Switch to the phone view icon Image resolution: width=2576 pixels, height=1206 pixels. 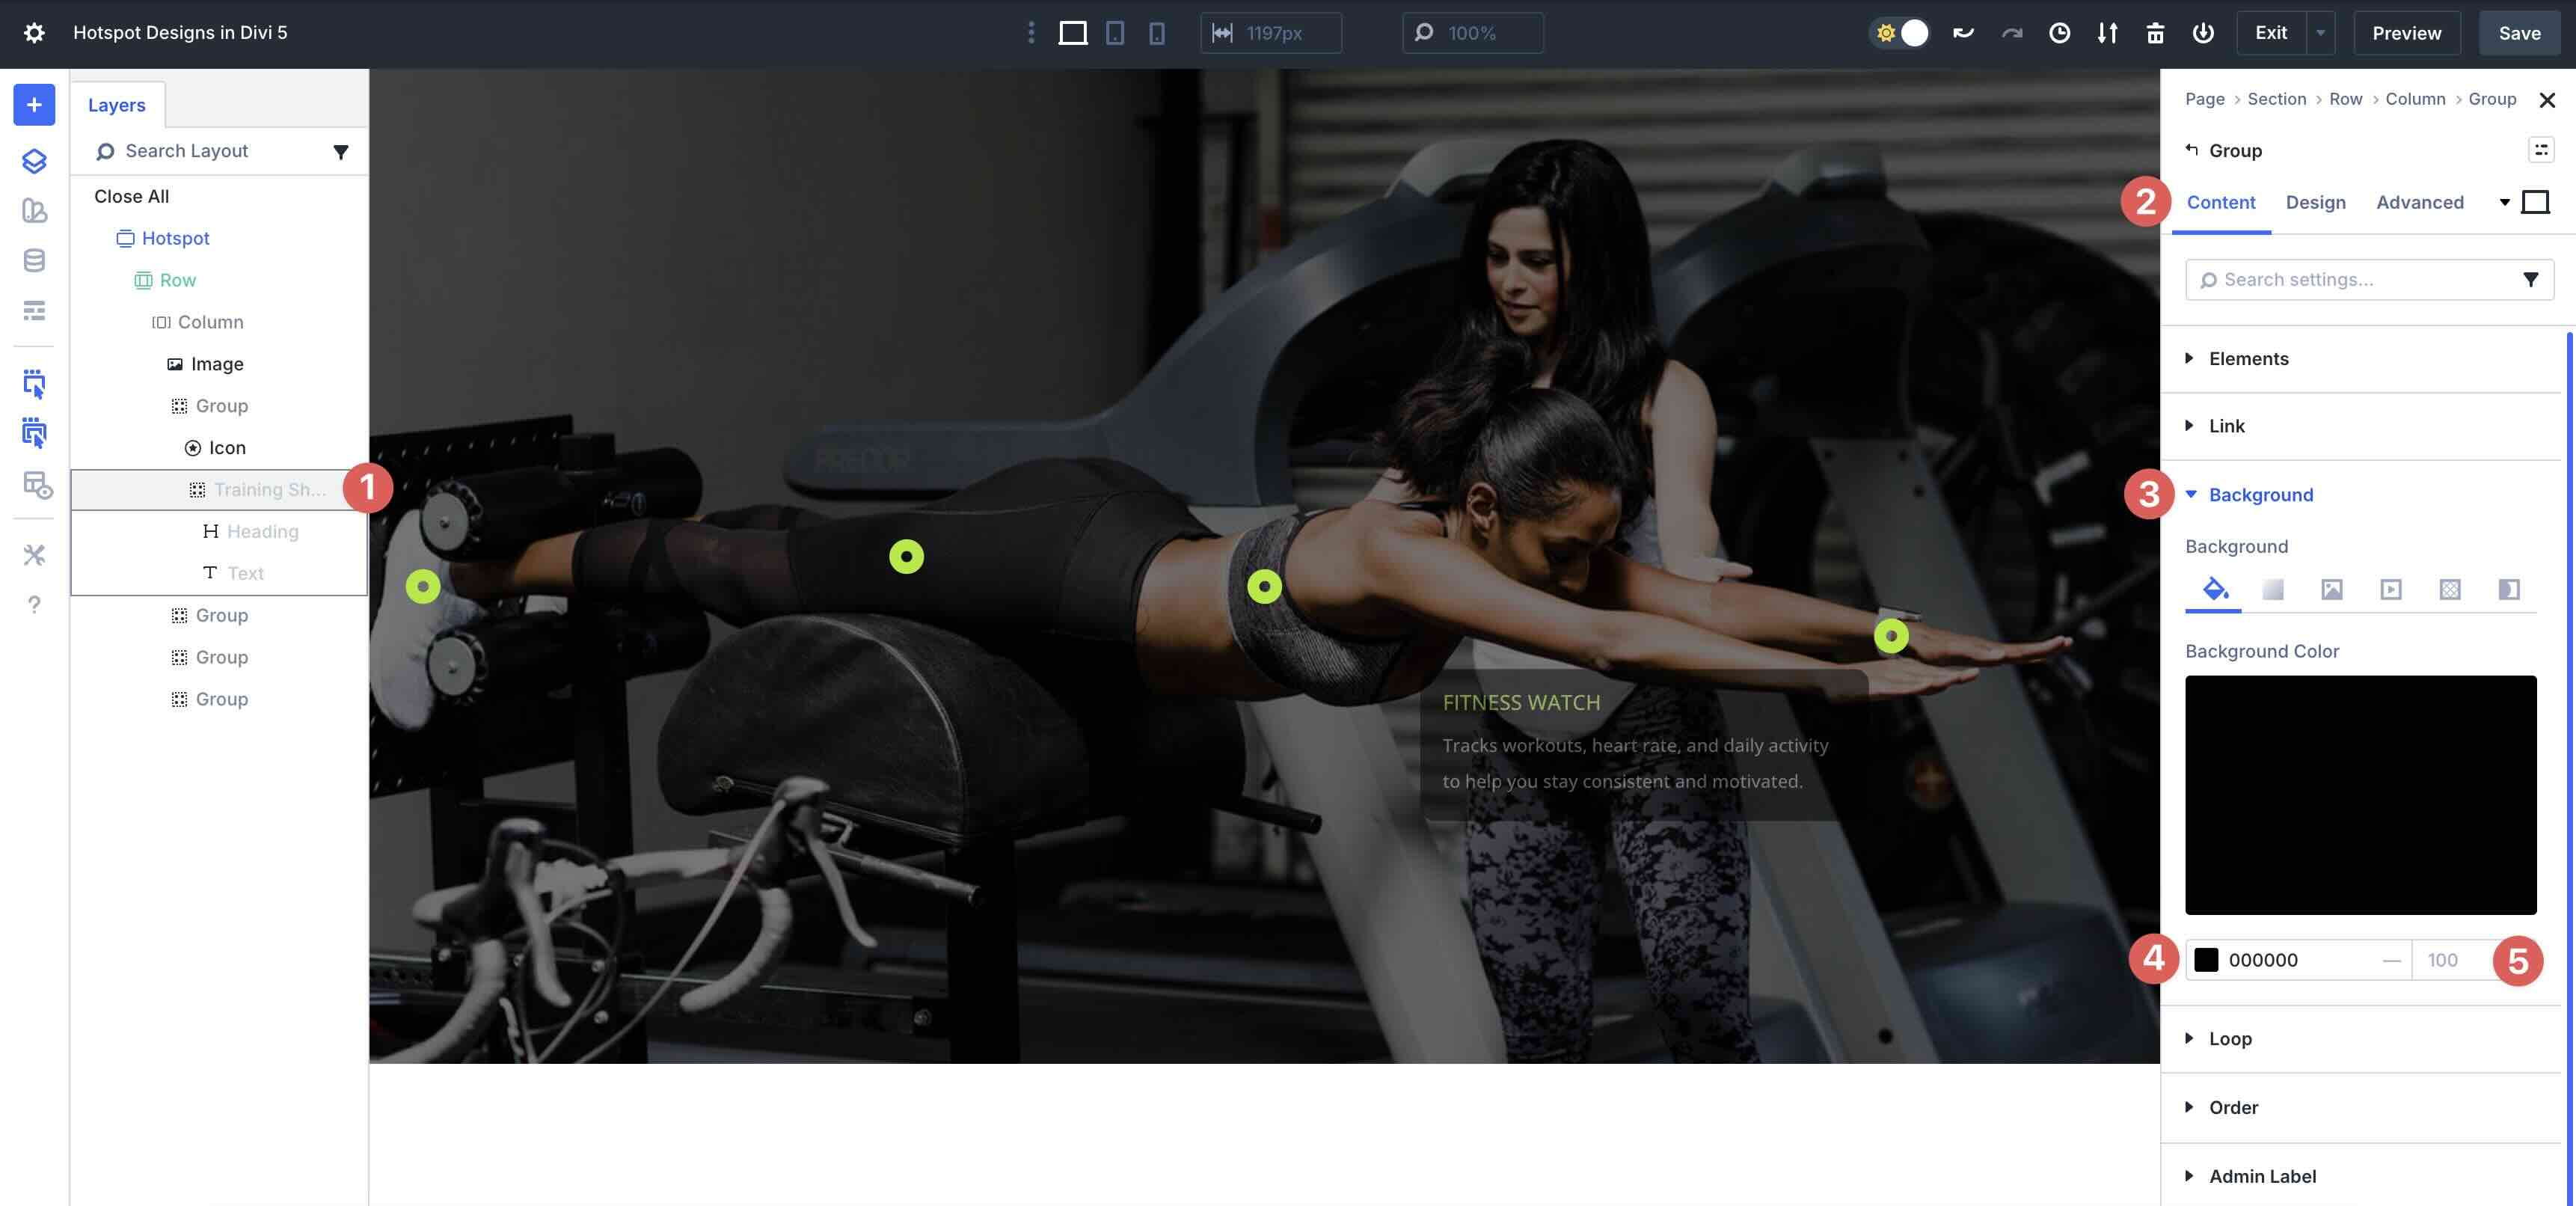tap(1156, 33)
